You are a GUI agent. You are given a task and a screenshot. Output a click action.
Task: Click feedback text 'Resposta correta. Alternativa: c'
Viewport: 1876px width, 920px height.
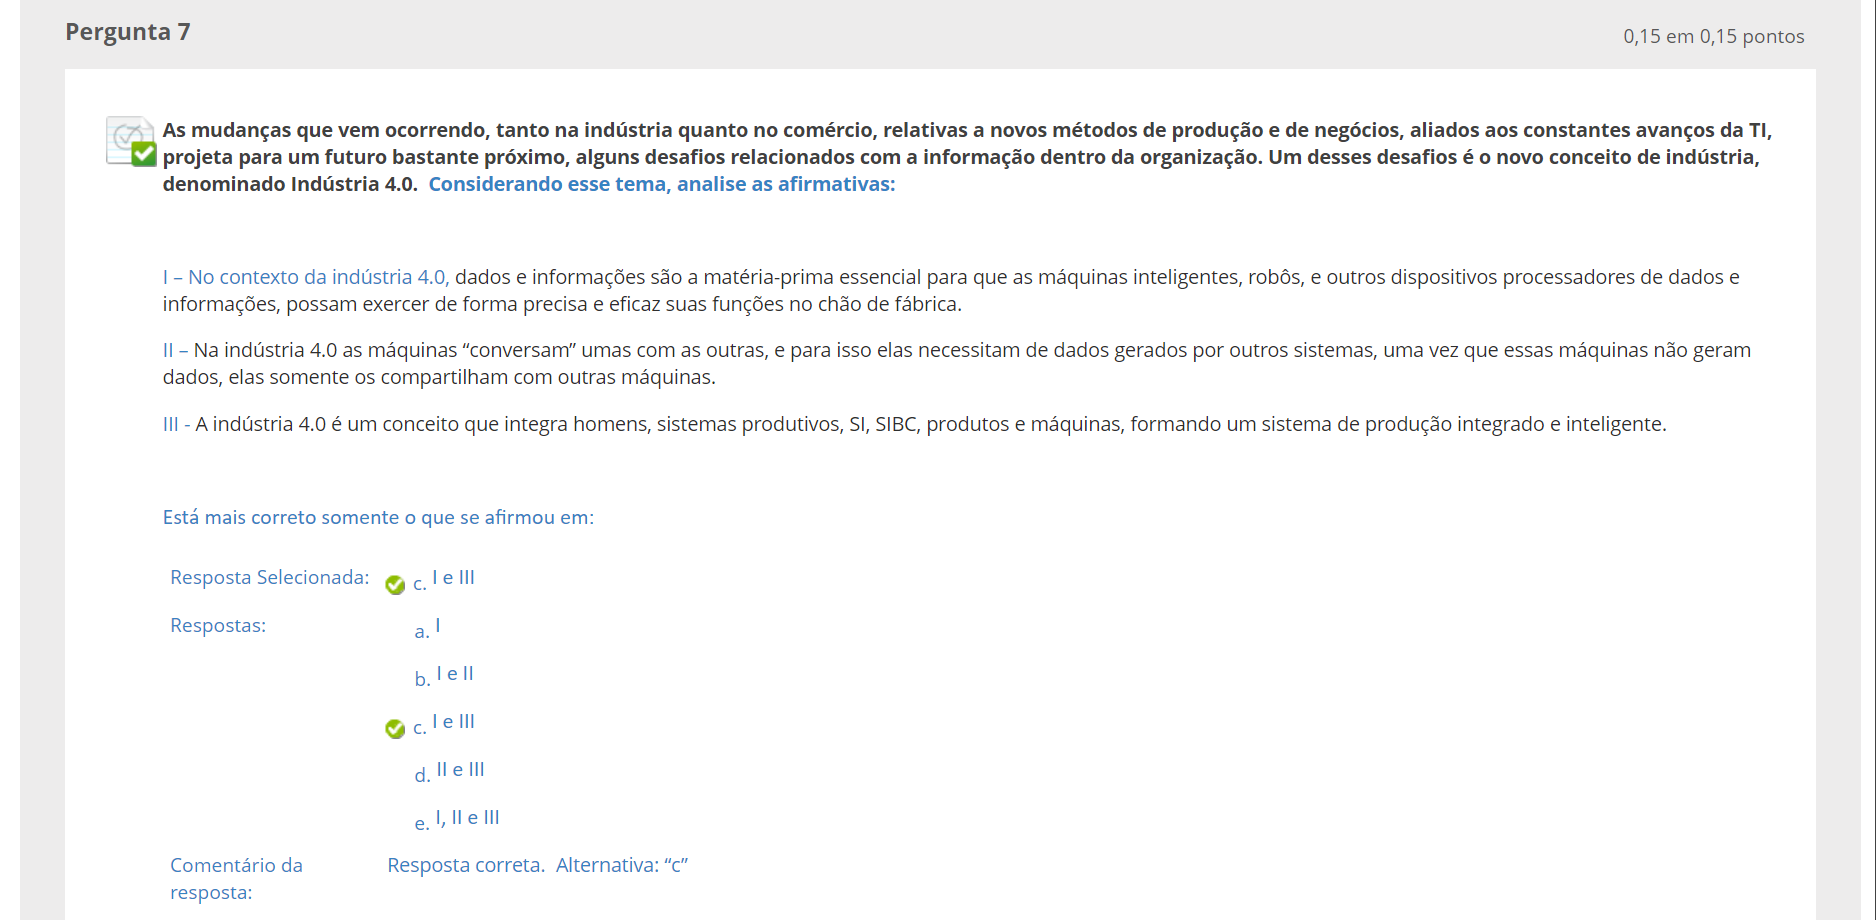[537, 865]
